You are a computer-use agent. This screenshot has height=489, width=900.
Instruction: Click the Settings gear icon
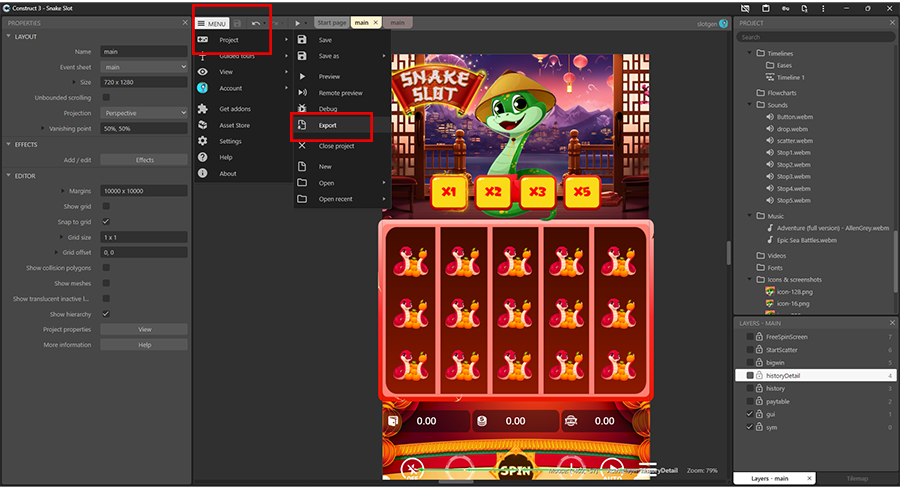203,141
